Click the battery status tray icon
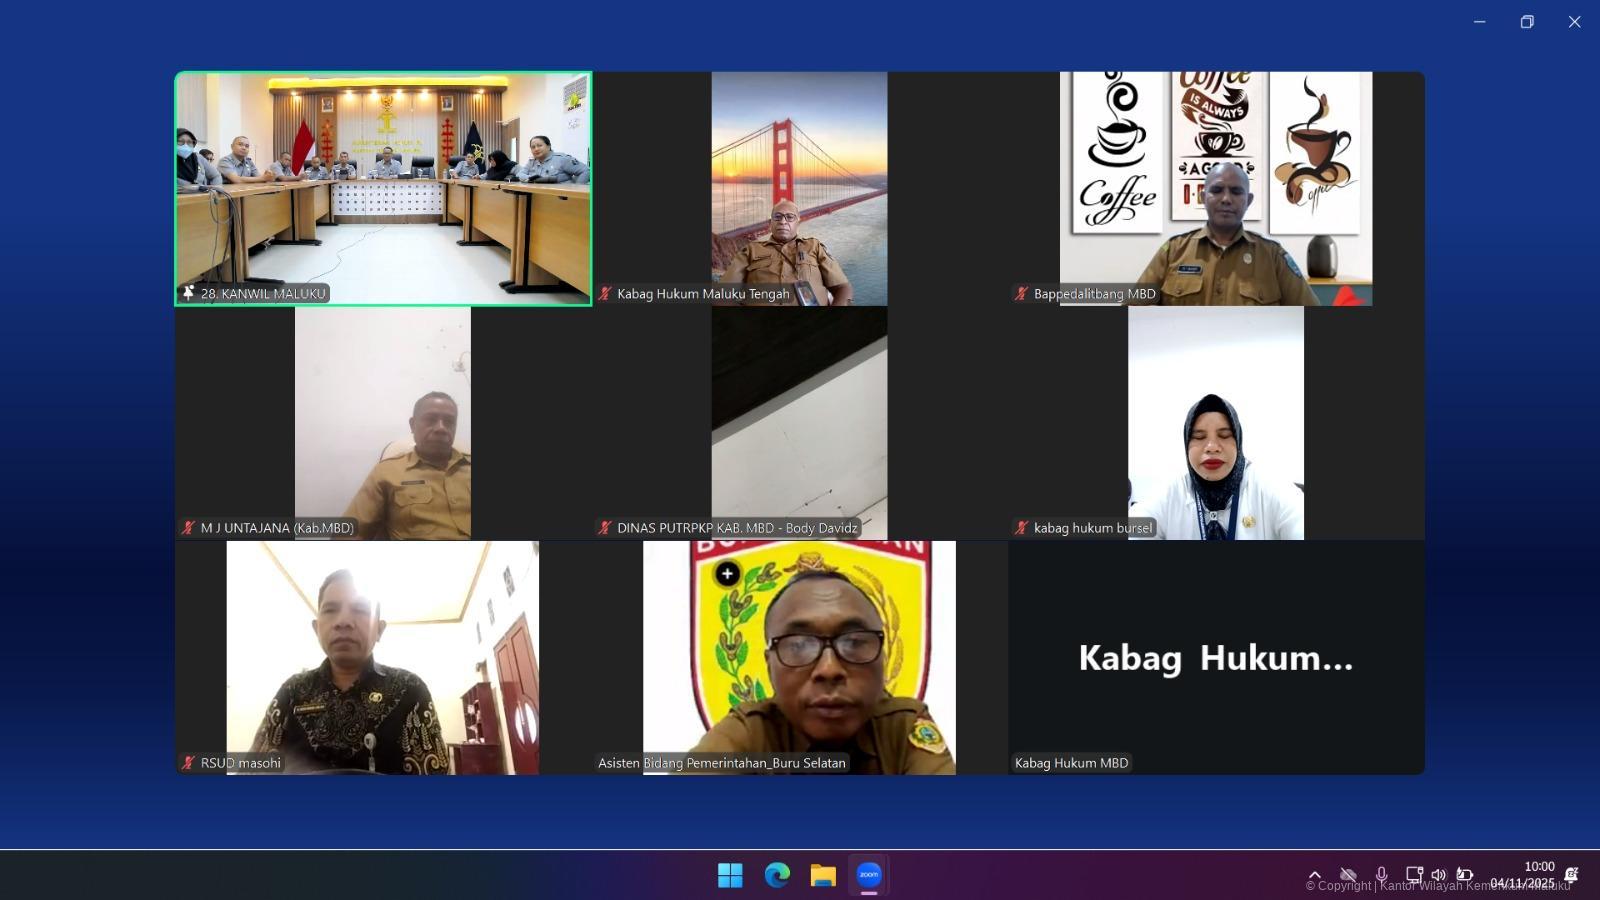 pos(1464,875)
